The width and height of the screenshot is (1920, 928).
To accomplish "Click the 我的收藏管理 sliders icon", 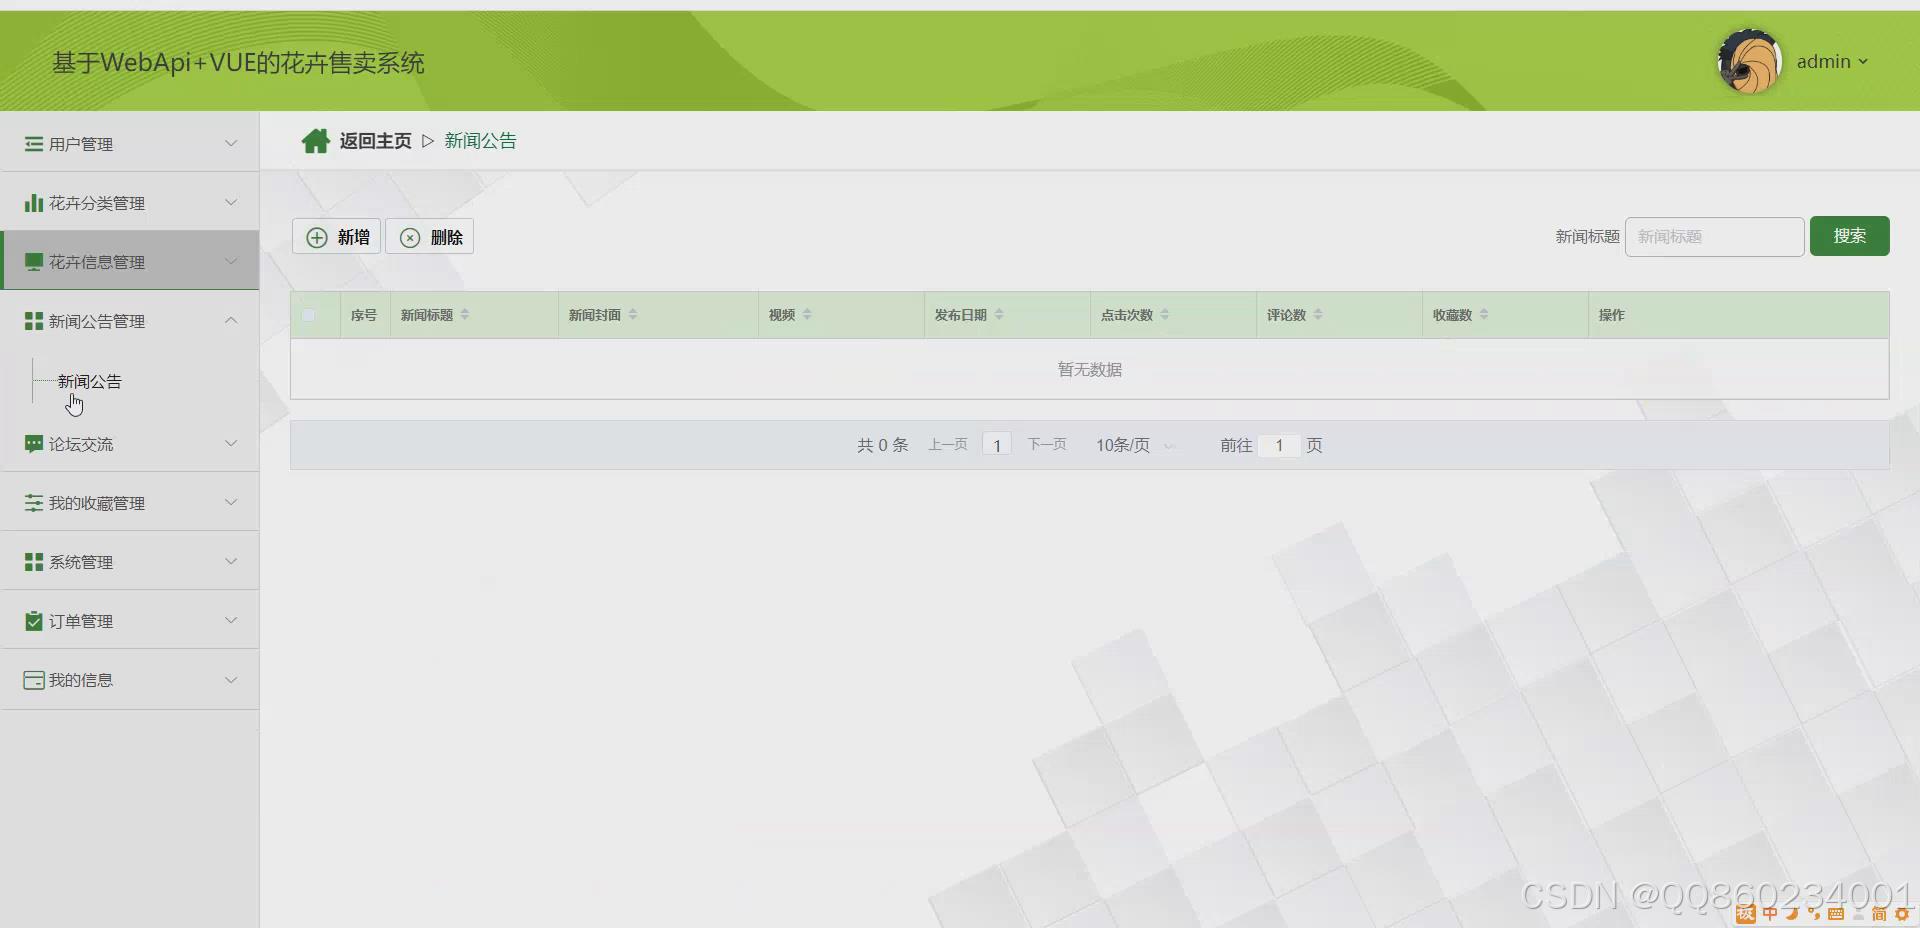I will [x=34, y=503].
